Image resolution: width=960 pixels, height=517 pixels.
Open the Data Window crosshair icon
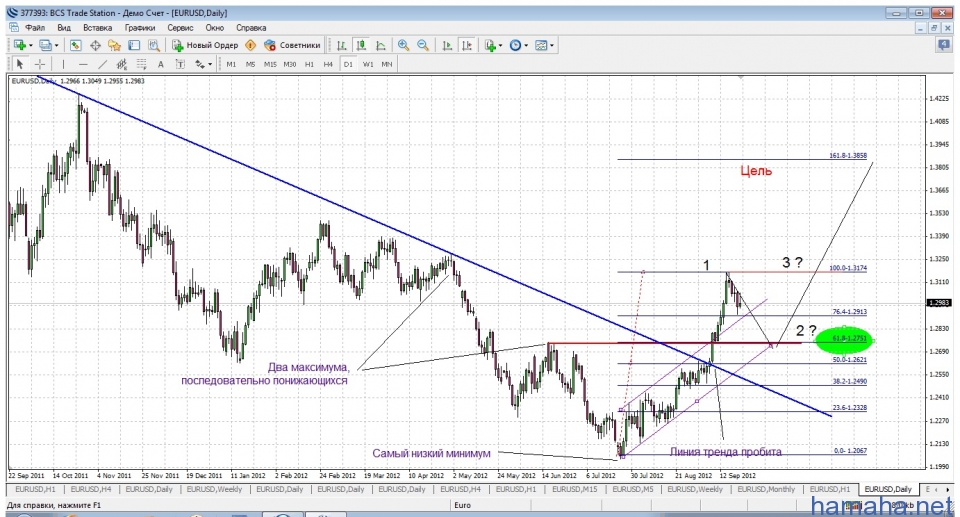coord(95,45)
